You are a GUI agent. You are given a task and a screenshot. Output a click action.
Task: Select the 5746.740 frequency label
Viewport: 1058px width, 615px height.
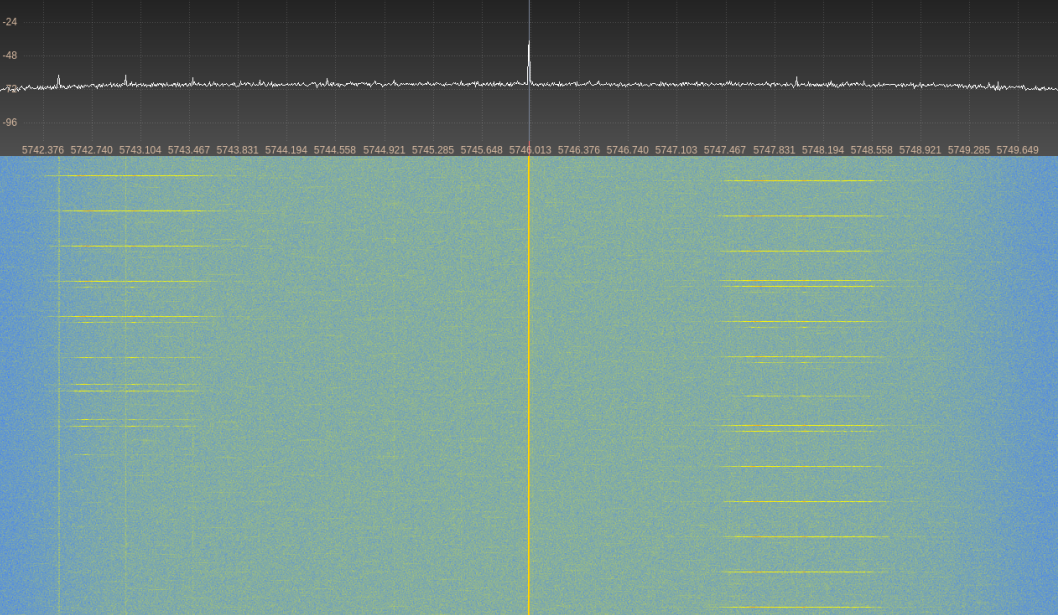(x=627, y=150)
